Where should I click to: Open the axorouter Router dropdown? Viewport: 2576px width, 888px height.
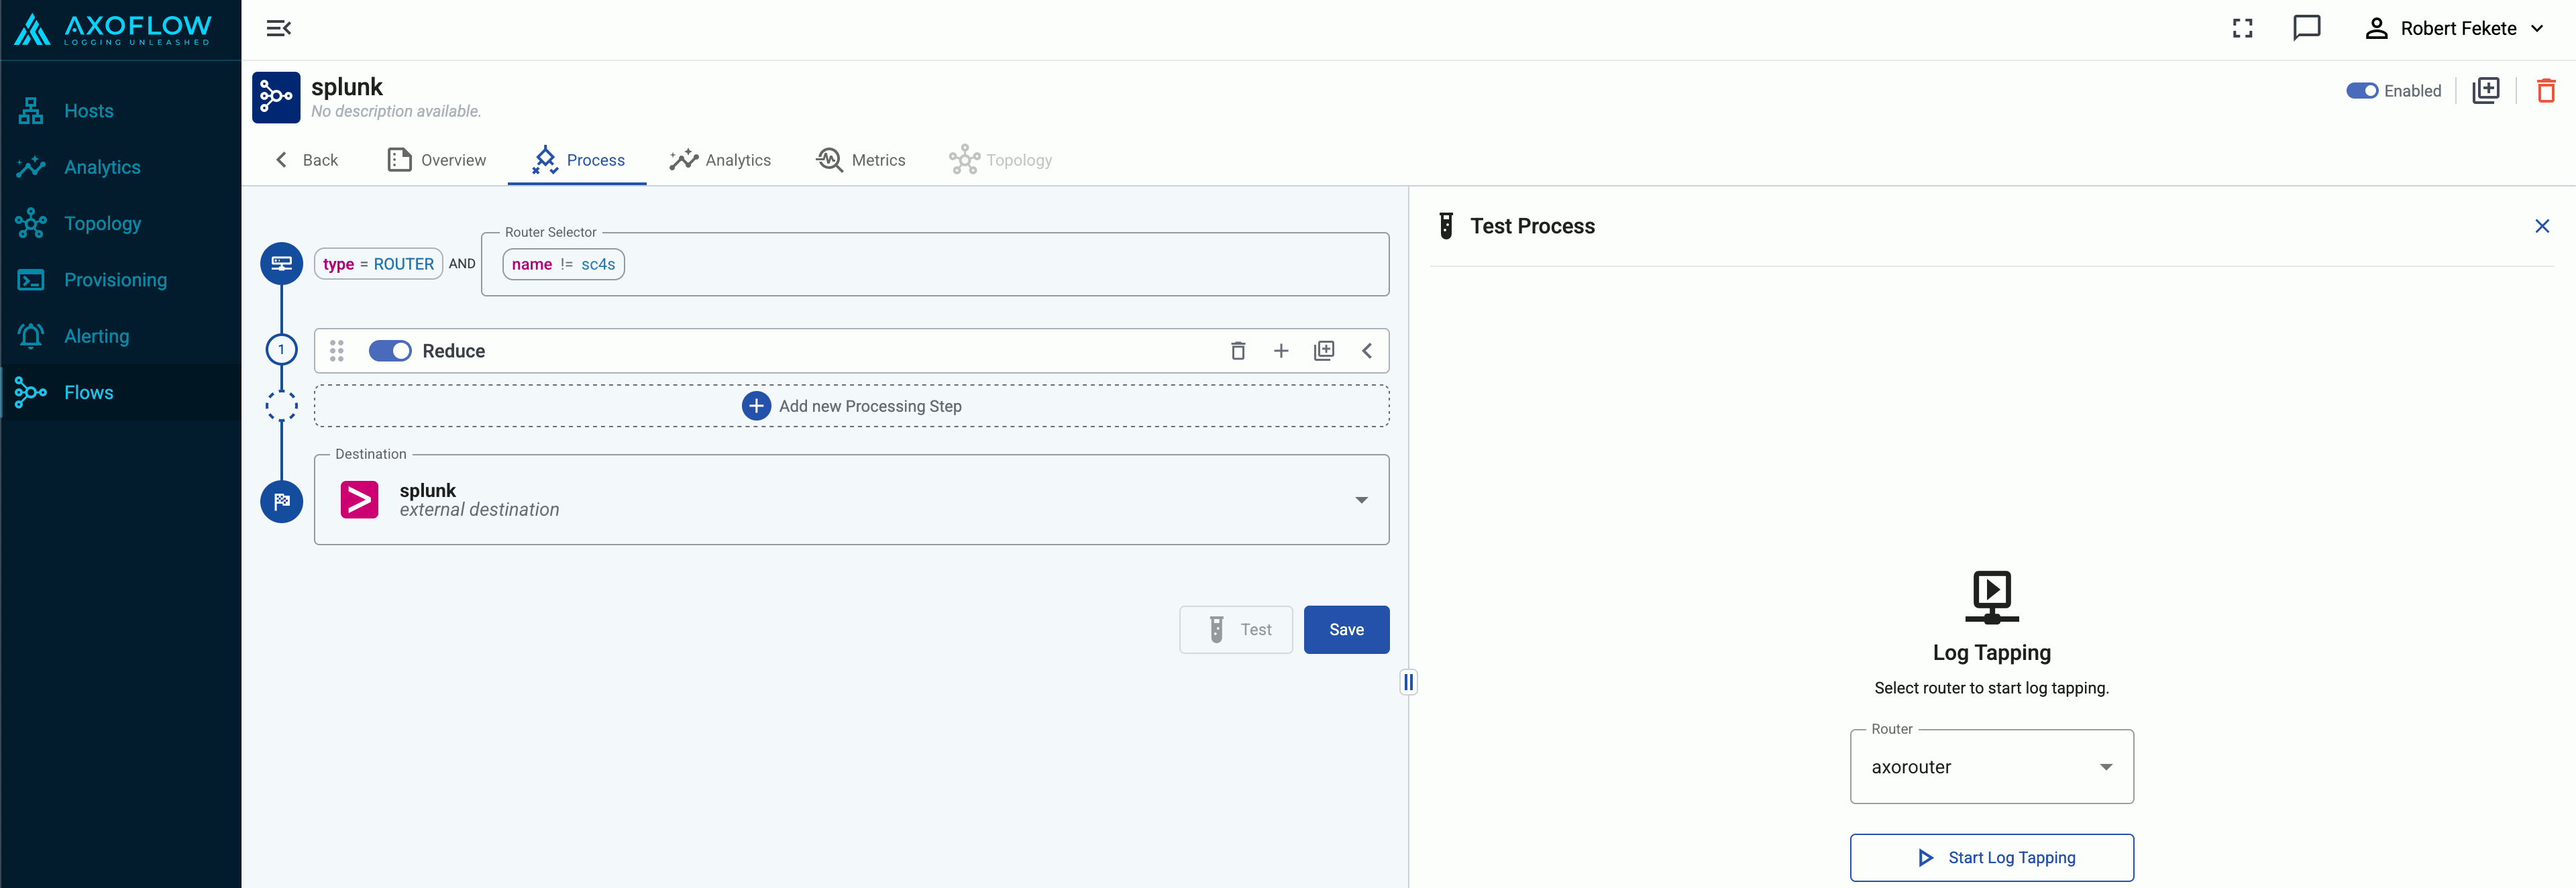point(1992,767)
